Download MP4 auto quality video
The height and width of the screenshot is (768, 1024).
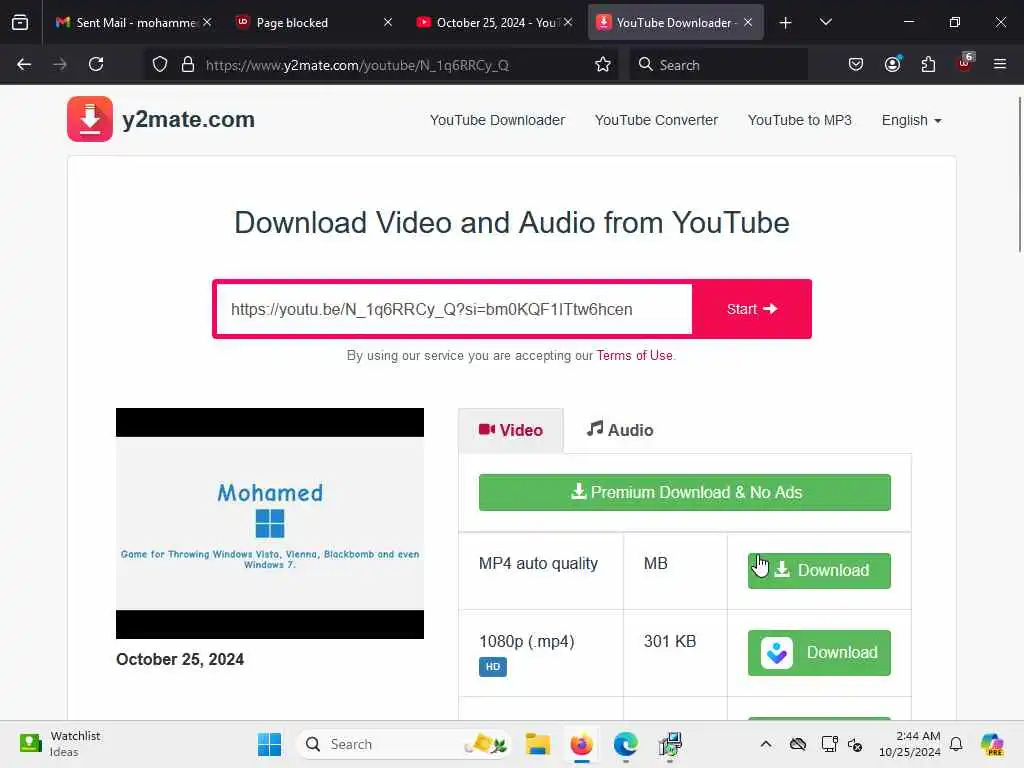pos(819,570)
